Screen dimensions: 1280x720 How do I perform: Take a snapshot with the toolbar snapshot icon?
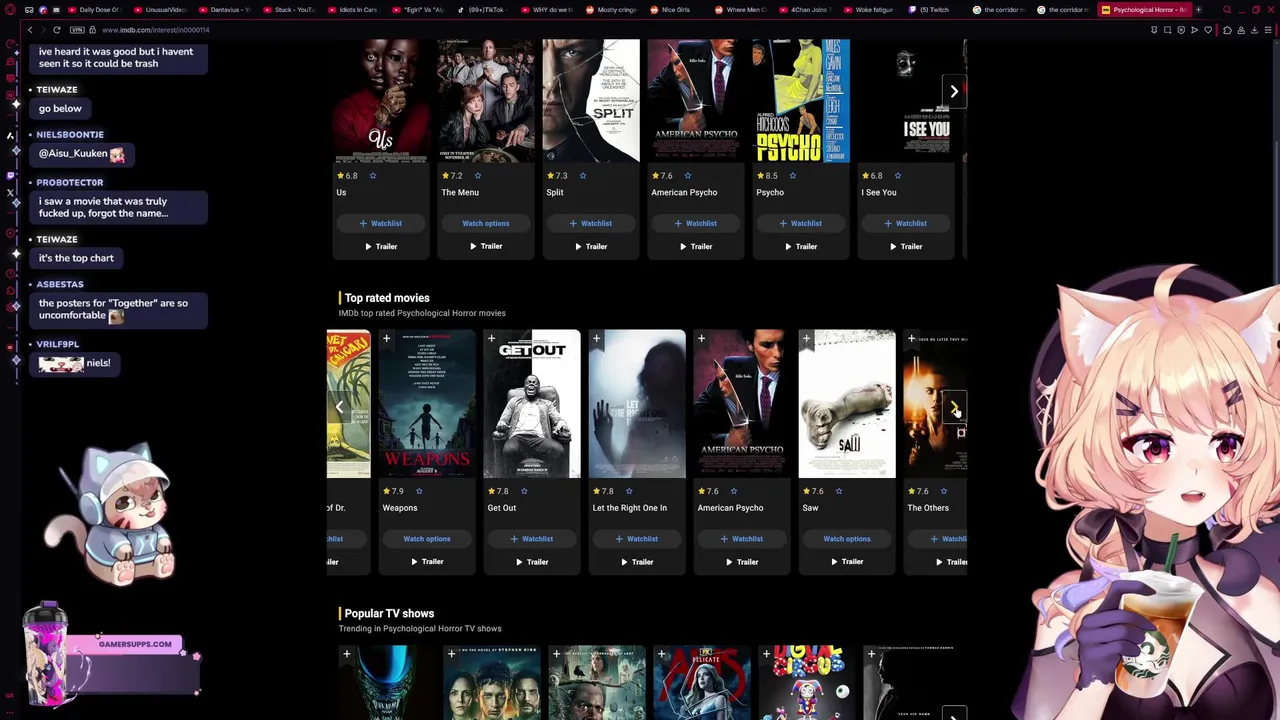pyautogui.click(x=1167, y=30)
